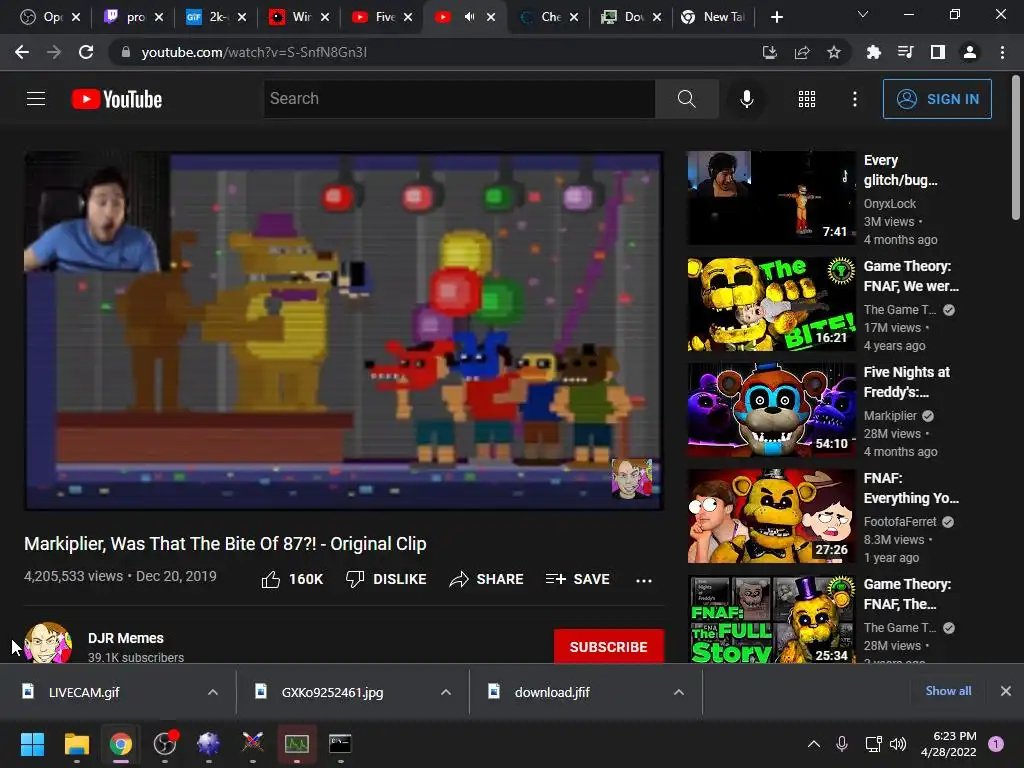Open FootofaFerret FNAF Everything video
The height and width of the screenshot is (768, 1024).
(x=771, y=516)
